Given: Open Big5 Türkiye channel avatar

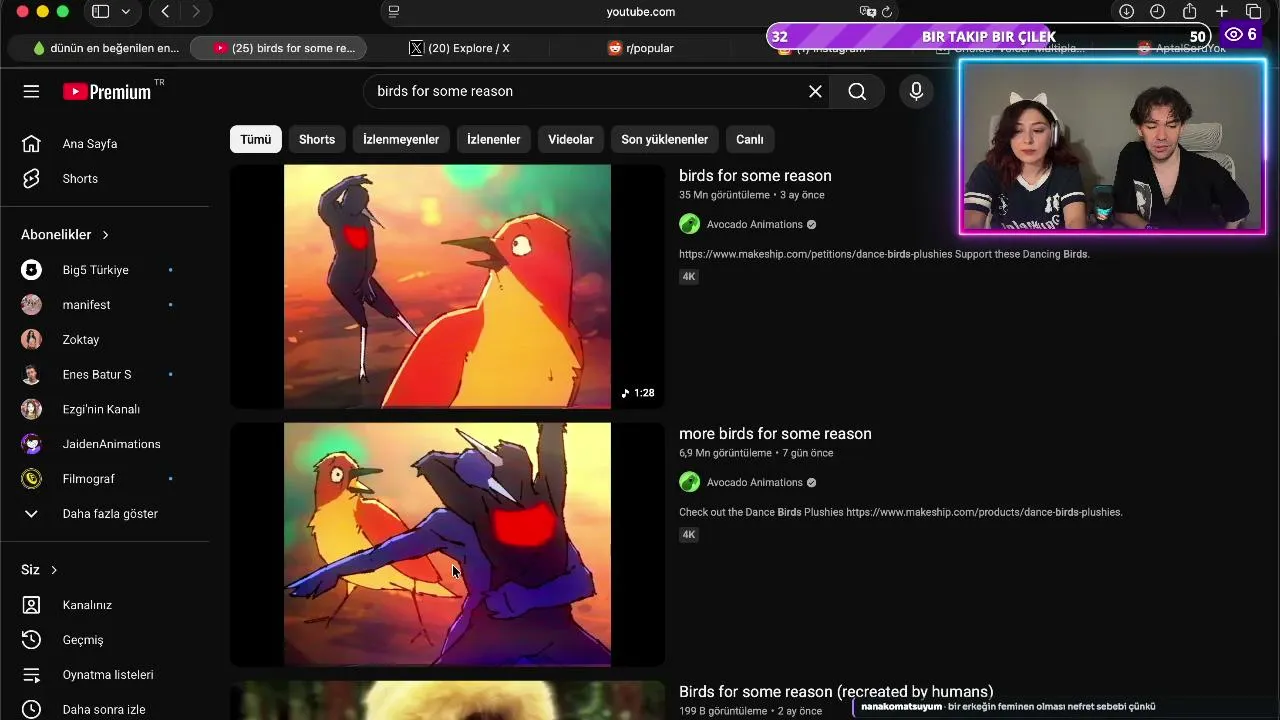Looking at the screenshot, I should pos(32,270).
